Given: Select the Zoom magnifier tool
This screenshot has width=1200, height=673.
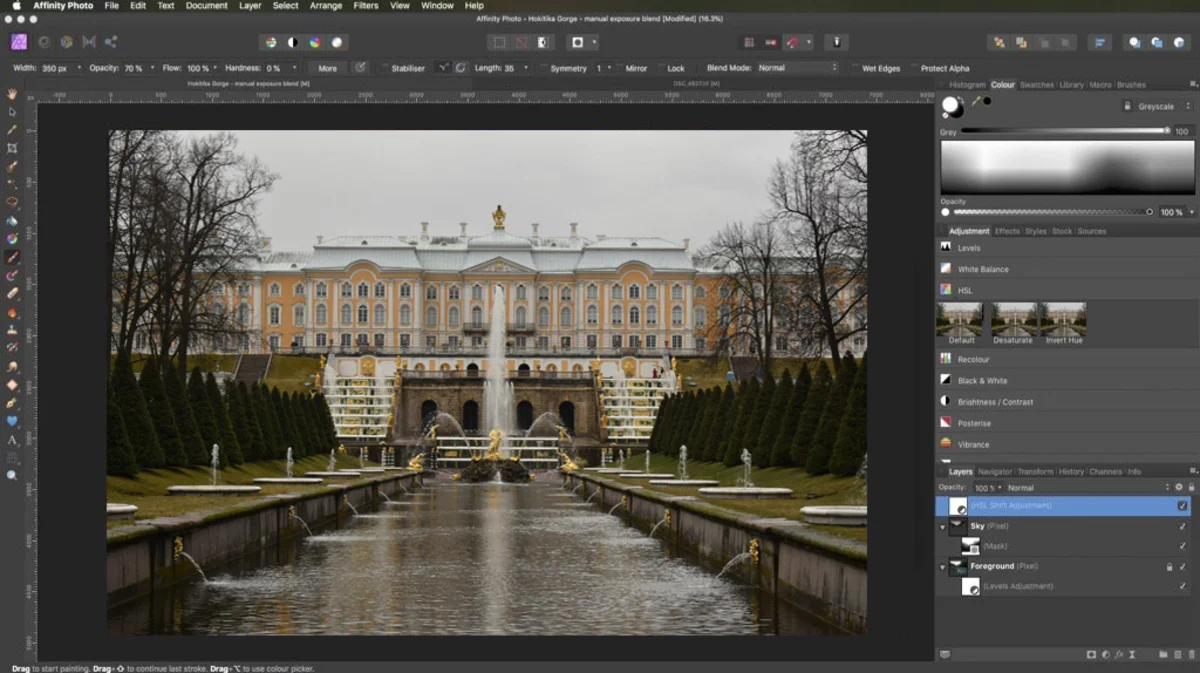Looking at the screenshot, I should click(x=12, y=475).
